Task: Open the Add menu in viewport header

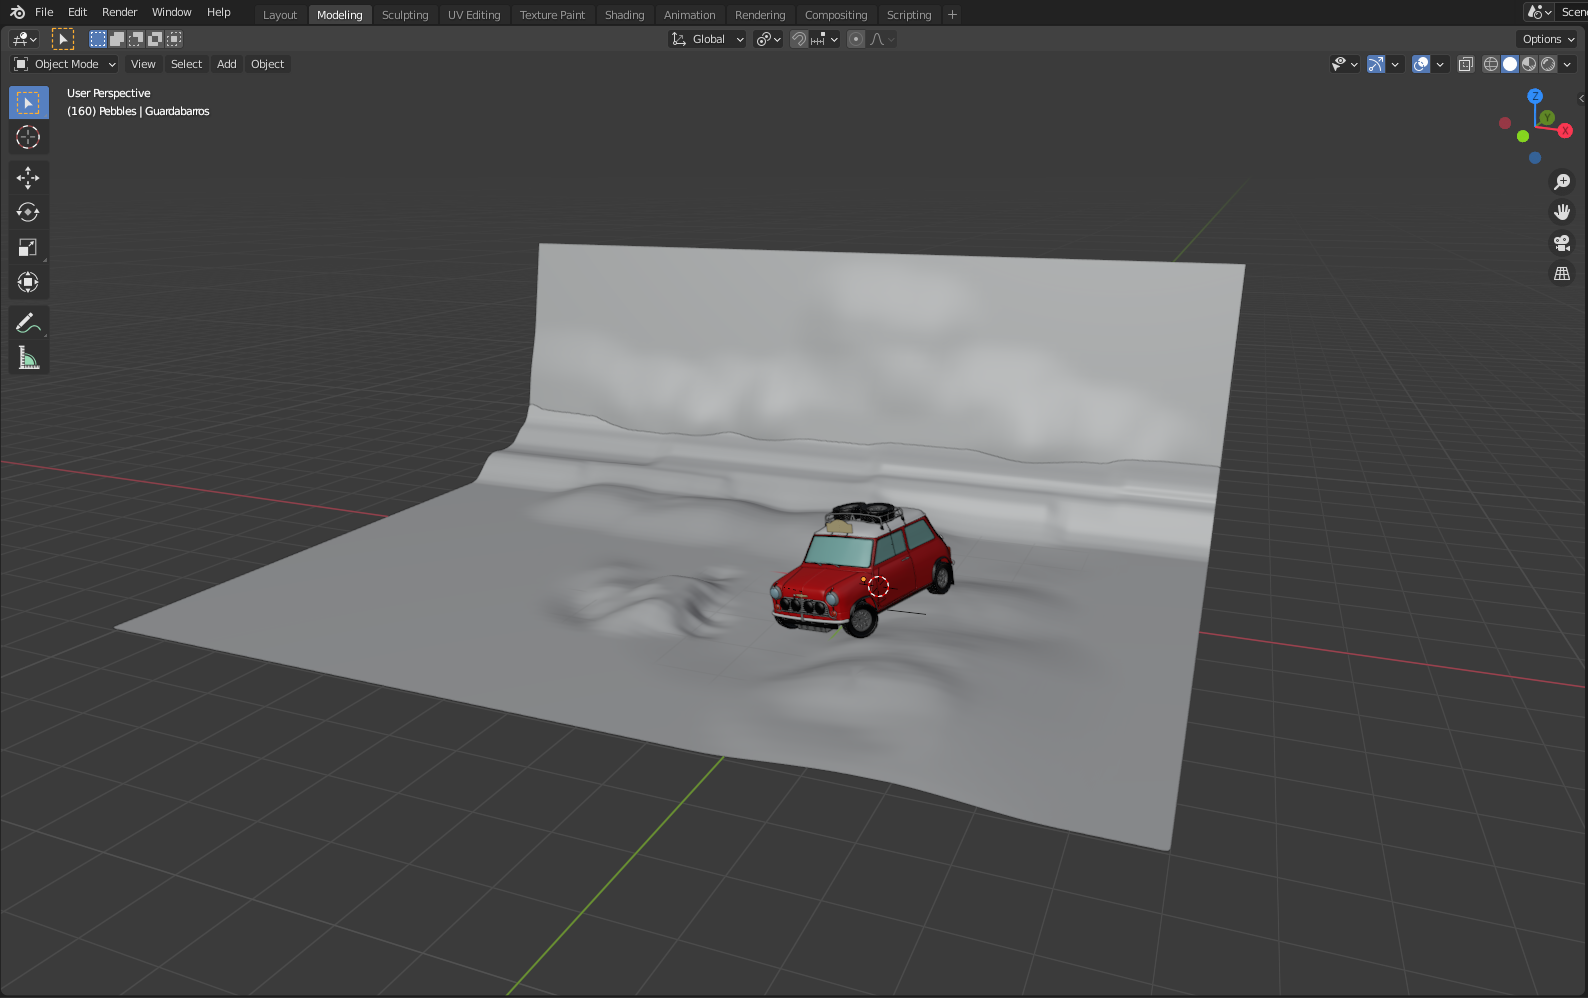Action: click(x=227, y=64)
